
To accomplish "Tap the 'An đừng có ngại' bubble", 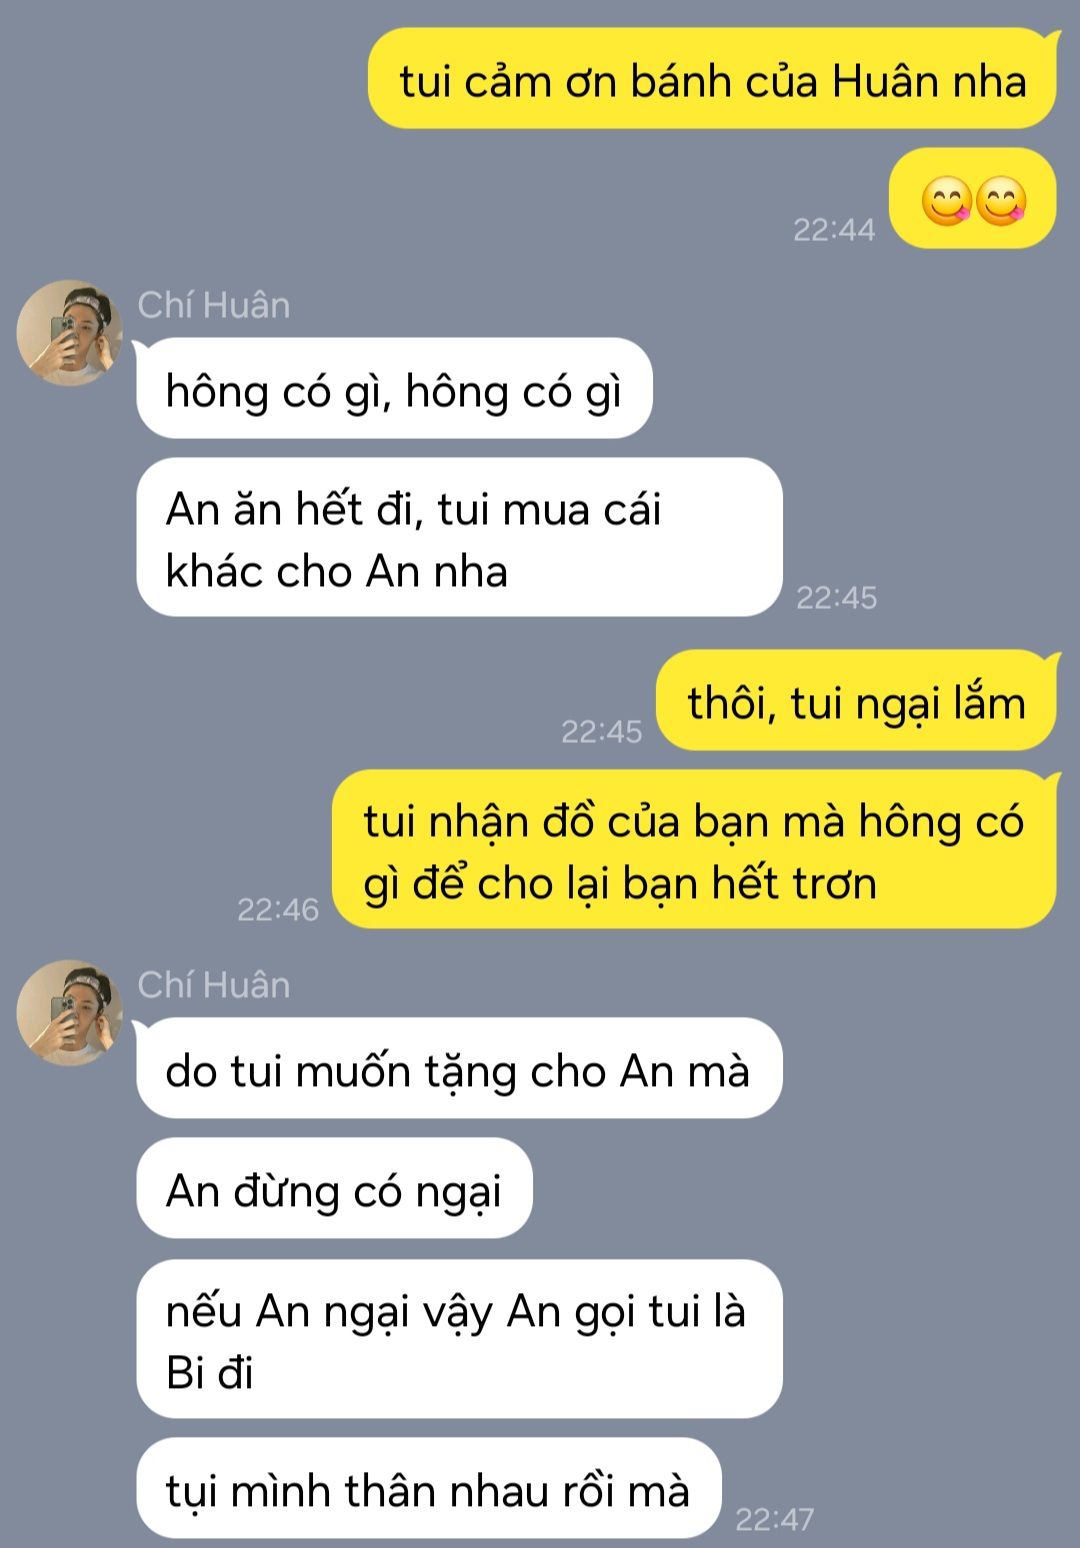I will pyautogui.click(x=334, y=1188).
